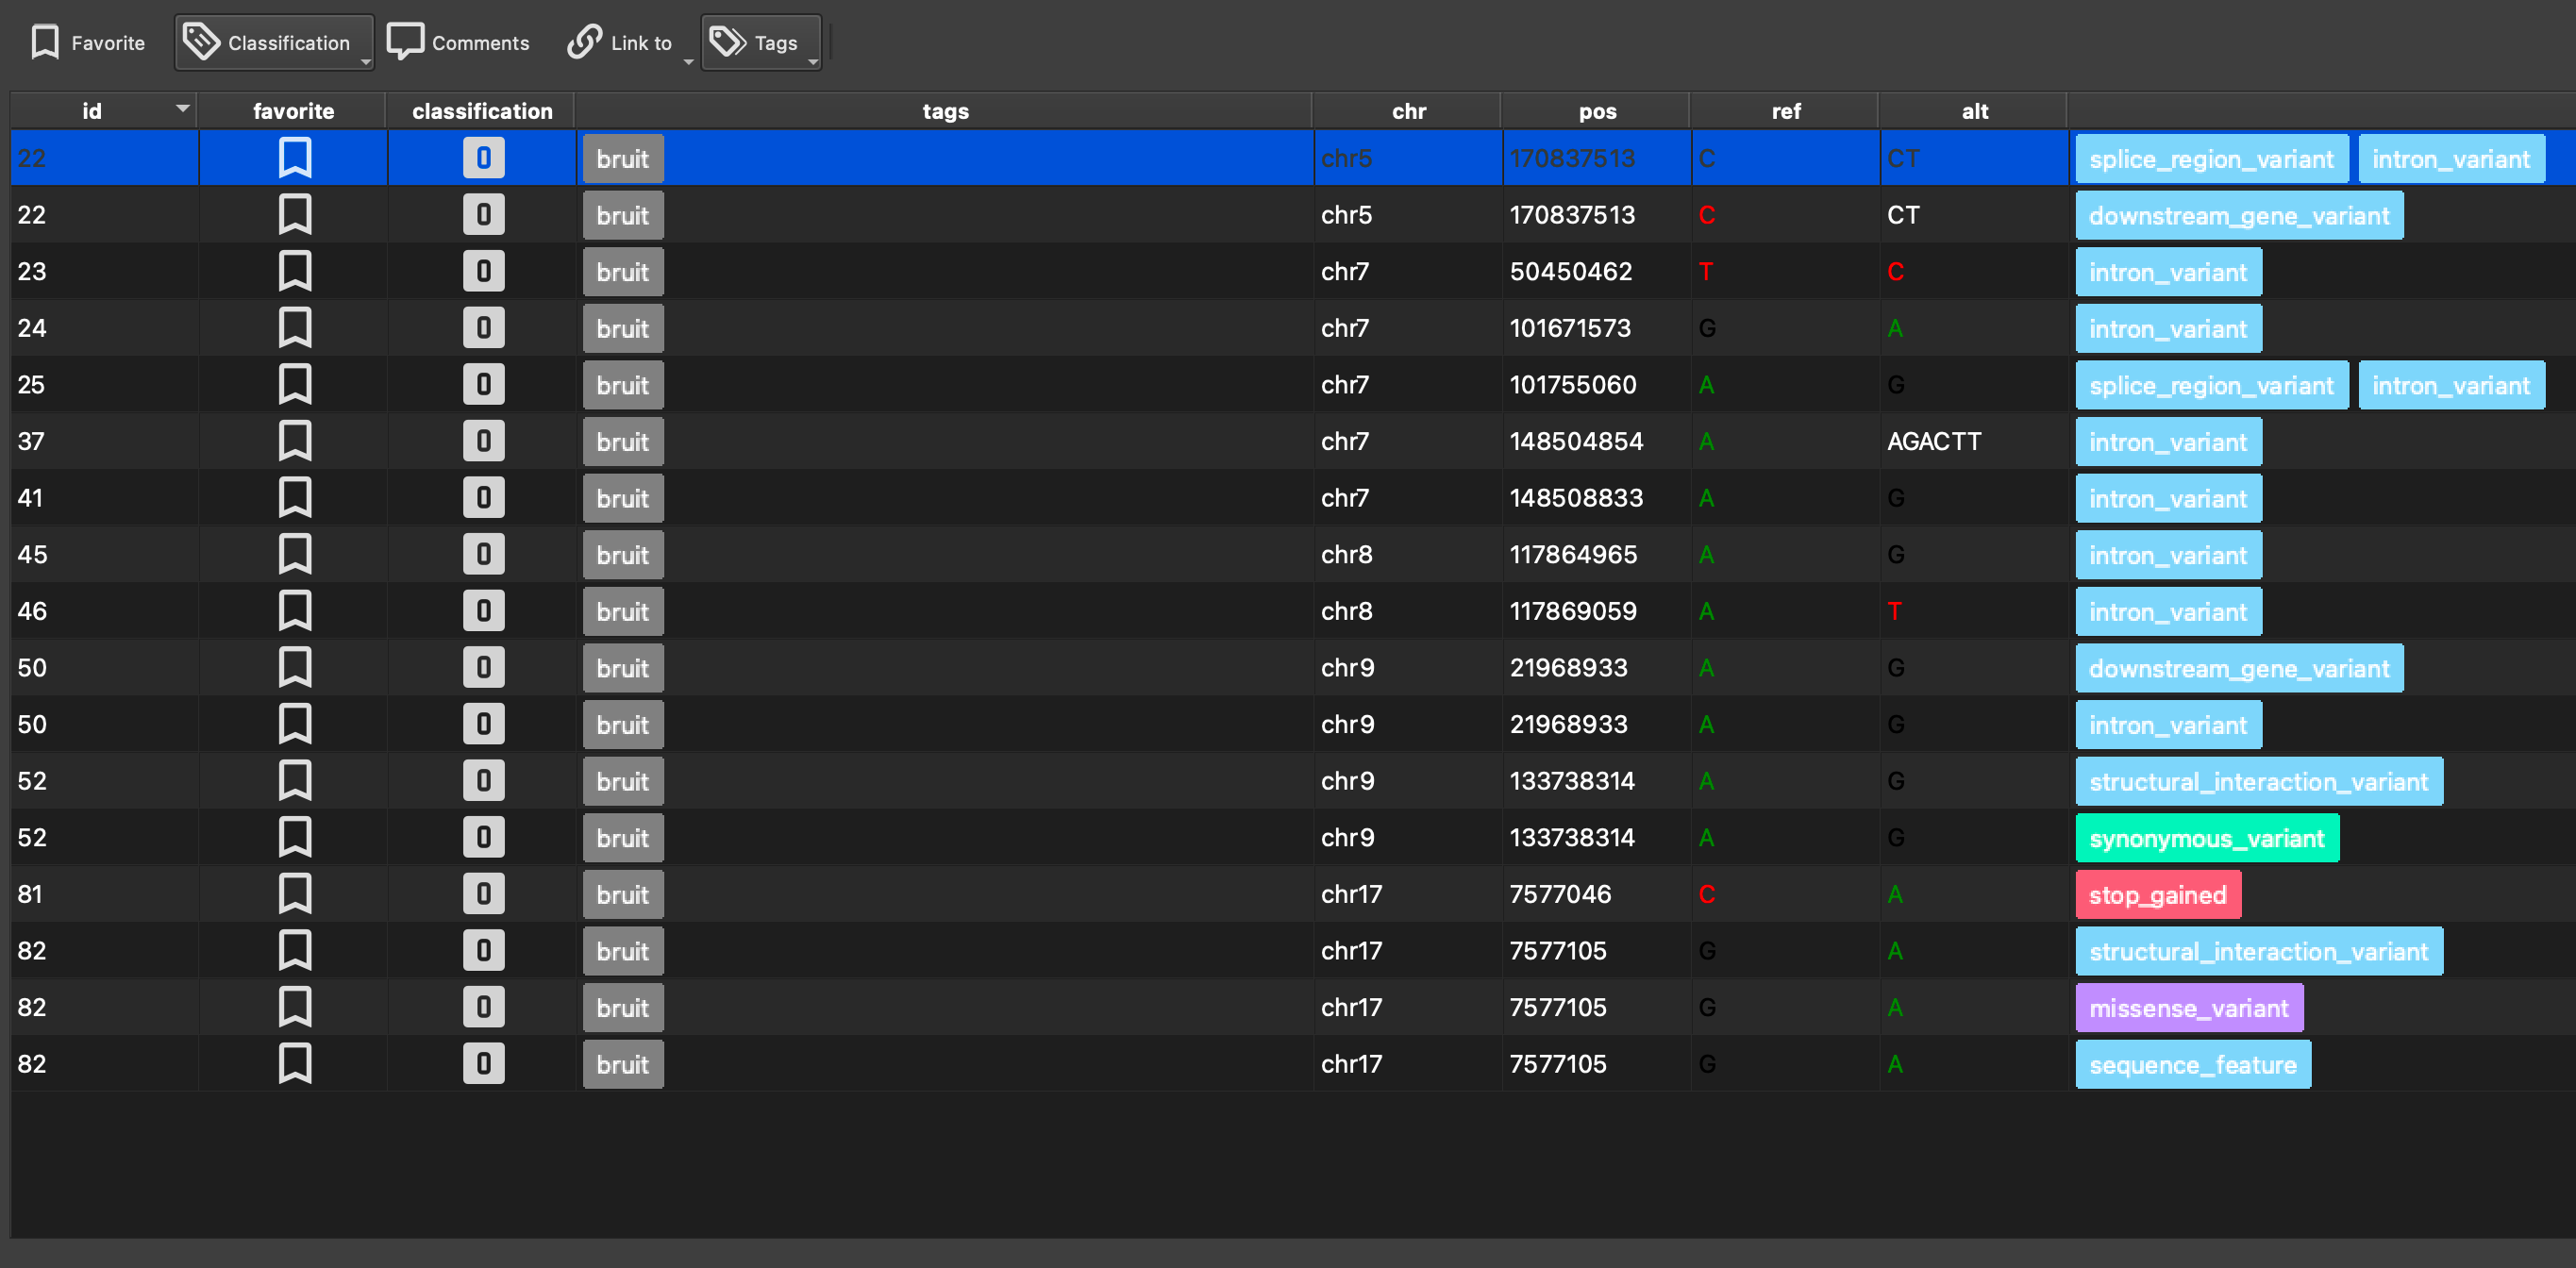Select the row with position 117869059
The width and height of the screenshot is (2576, 1268).
(x=1572, y=611)
